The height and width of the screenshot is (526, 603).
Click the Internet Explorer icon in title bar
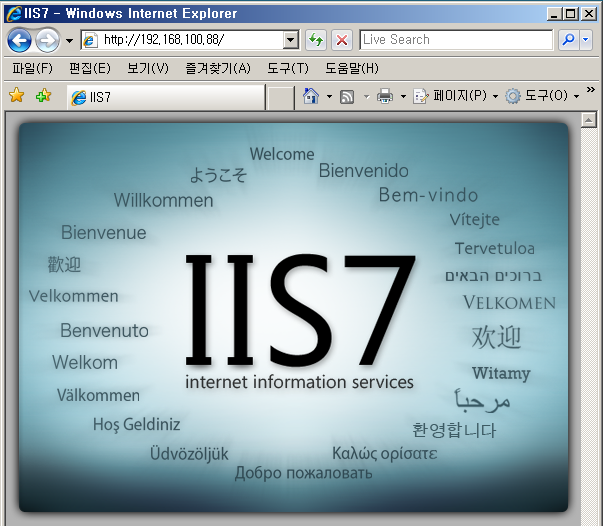[14, 14]
